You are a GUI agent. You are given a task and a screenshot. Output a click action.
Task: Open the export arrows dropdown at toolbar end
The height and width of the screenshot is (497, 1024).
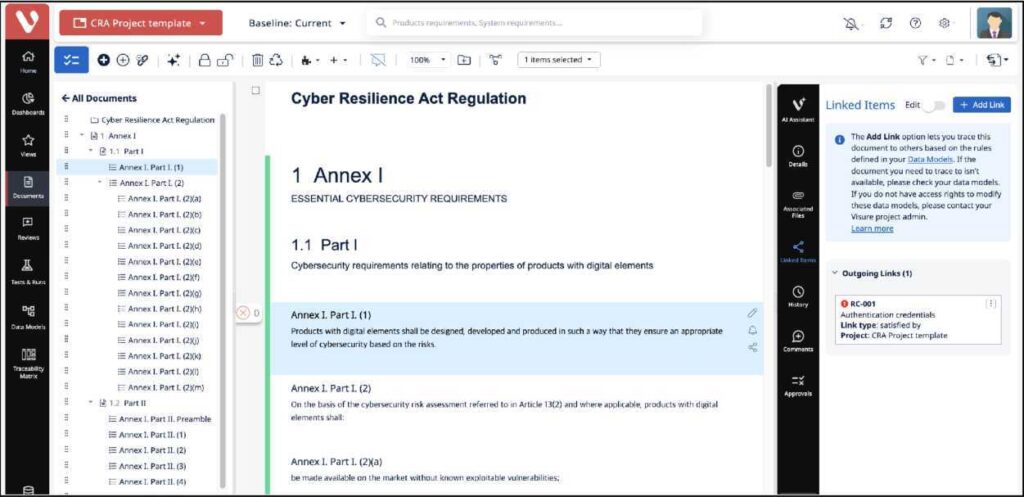[997, 60]
